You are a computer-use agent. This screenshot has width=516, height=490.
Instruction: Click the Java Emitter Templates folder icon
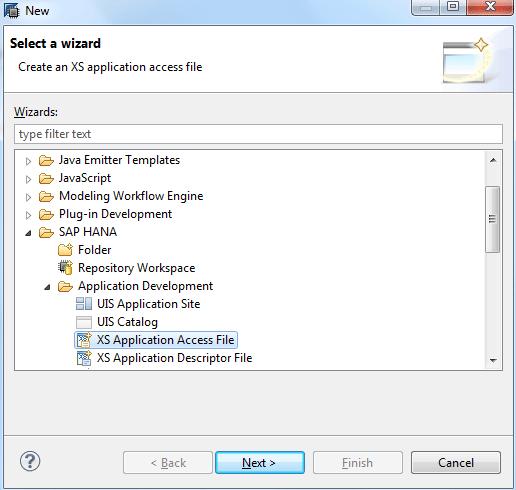pos(46,161)
